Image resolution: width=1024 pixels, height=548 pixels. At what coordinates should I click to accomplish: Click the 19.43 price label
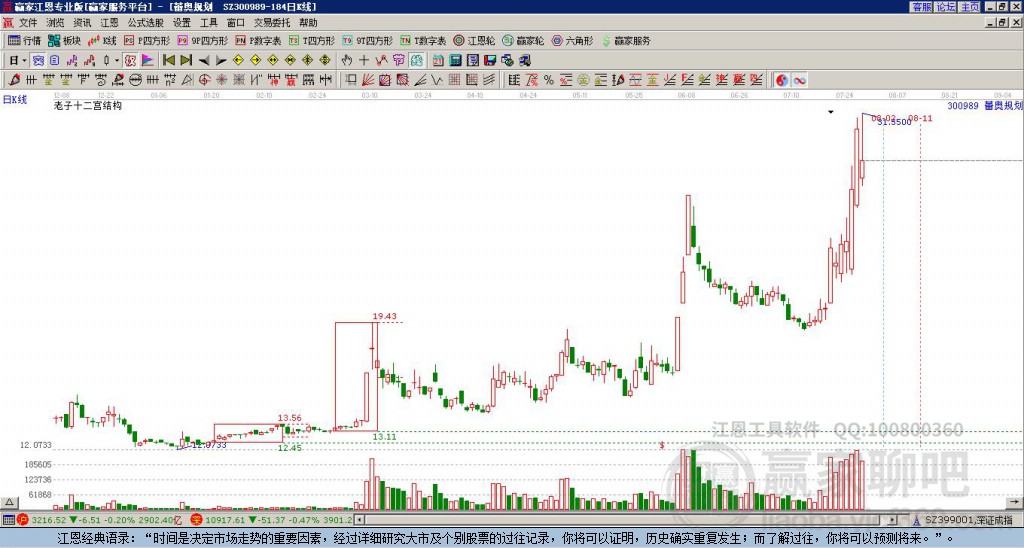[x=385, y=316]
